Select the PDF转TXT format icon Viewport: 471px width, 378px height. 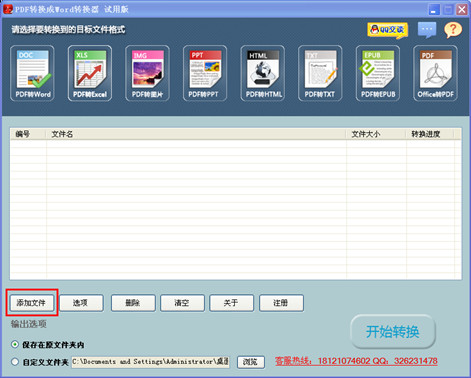[x=320, y=73]
